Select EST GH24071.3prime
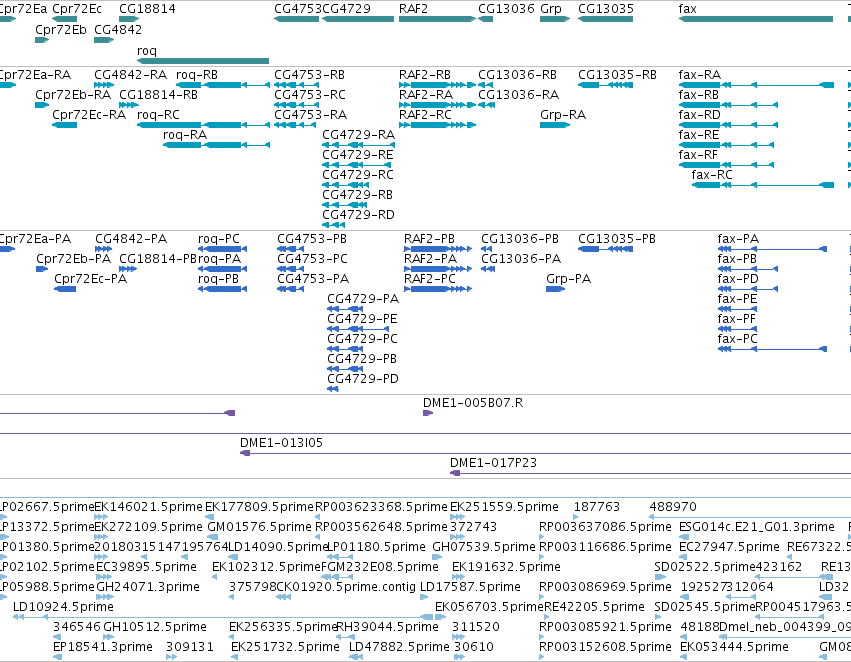 (x=148, y=587)
